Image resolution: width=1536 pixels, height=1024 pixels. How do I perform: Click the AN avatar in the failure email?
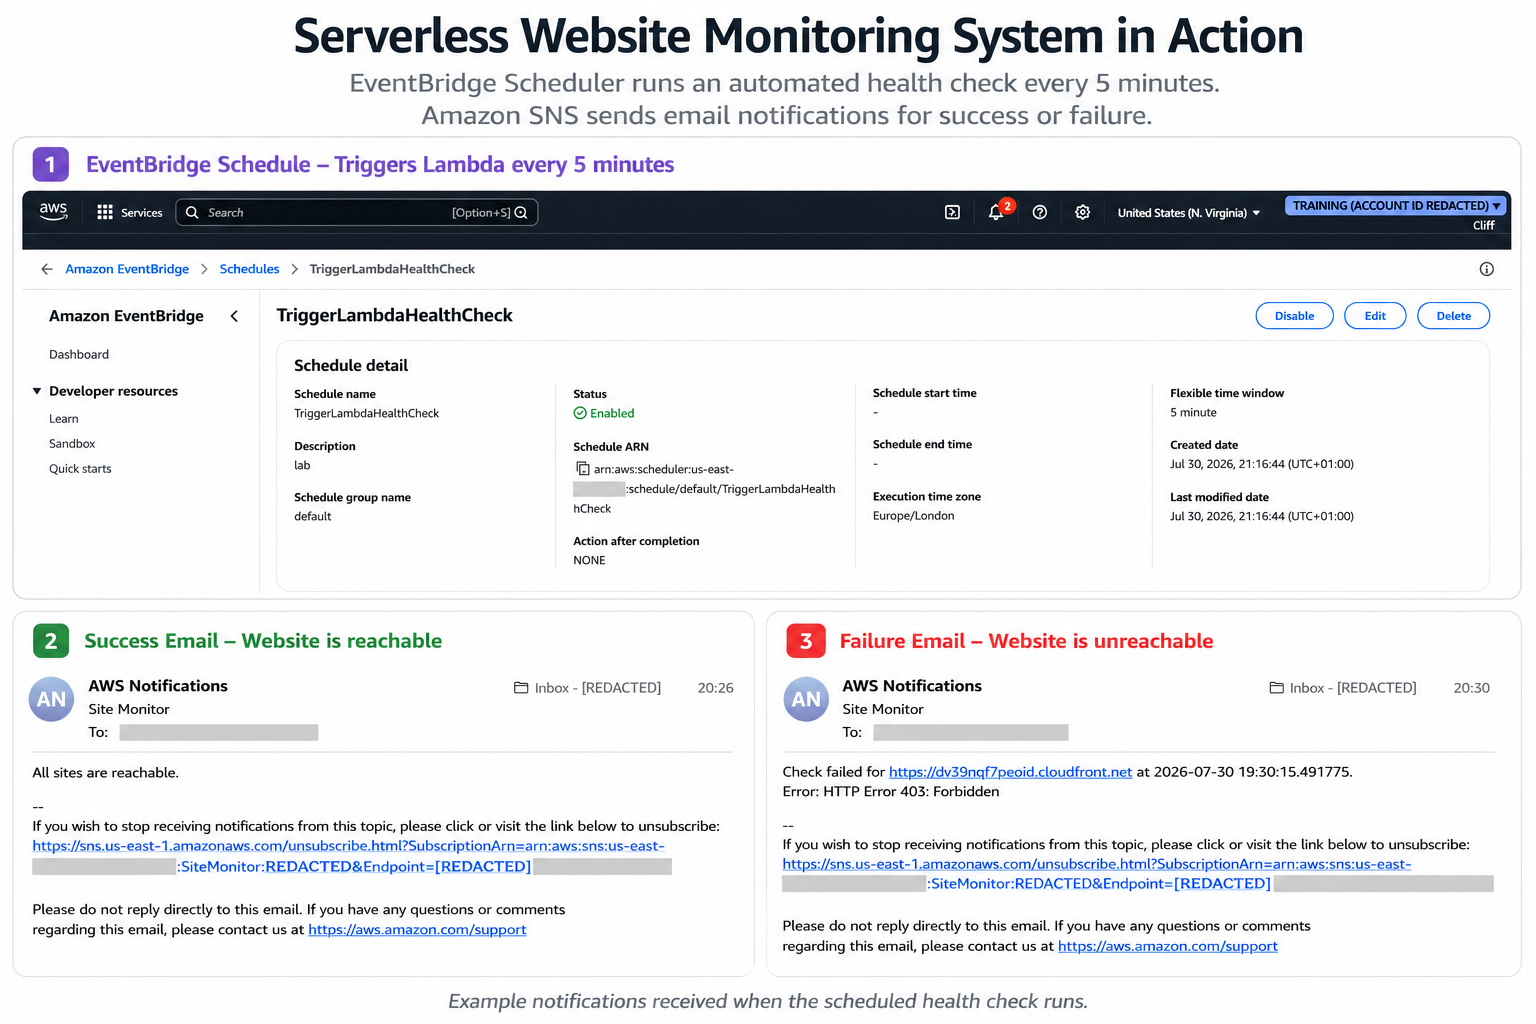coord(806,700)
